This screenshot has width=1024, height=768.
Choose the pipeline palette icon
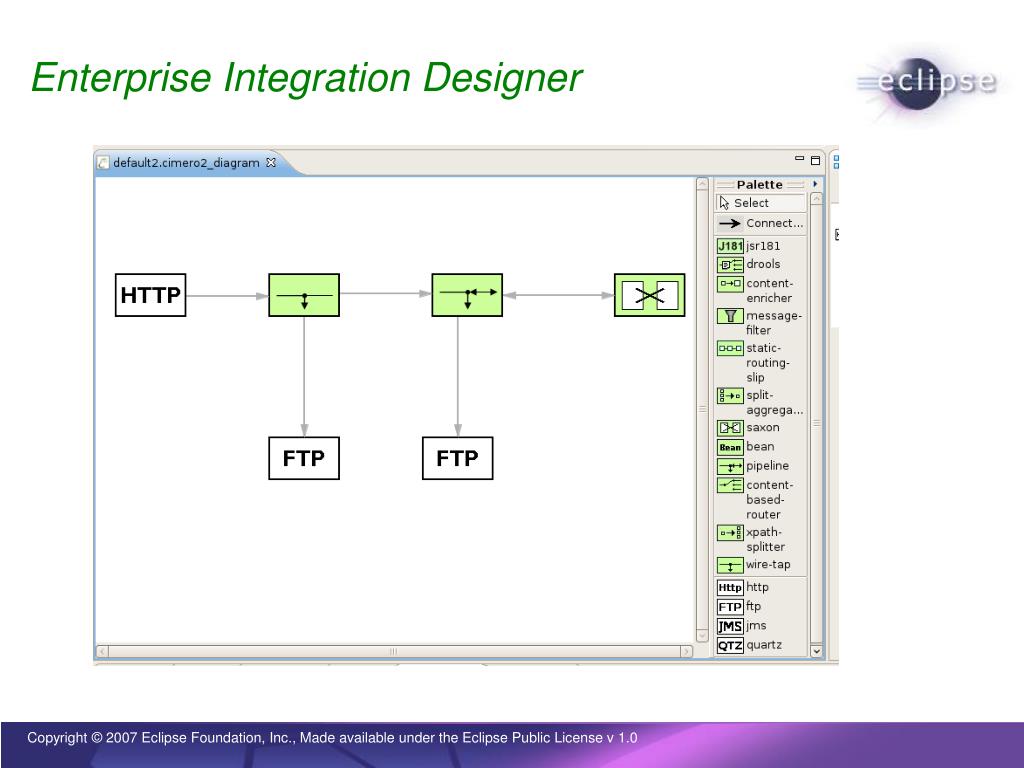tap(730, 466)
